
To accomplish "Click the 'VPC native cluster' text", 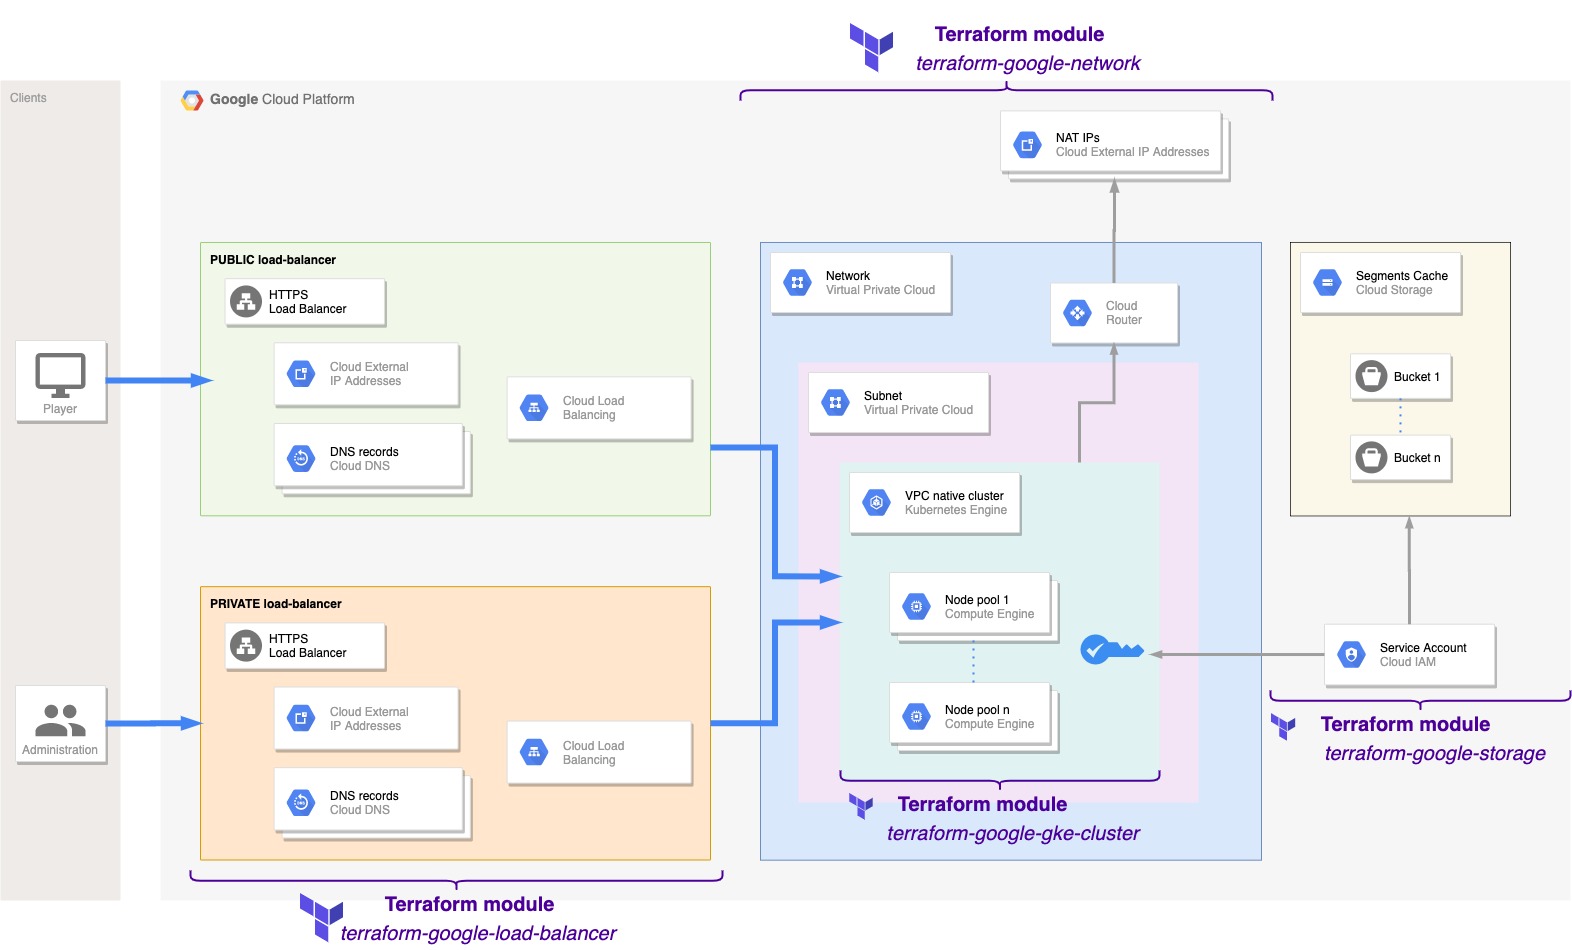I will (954, 496).
